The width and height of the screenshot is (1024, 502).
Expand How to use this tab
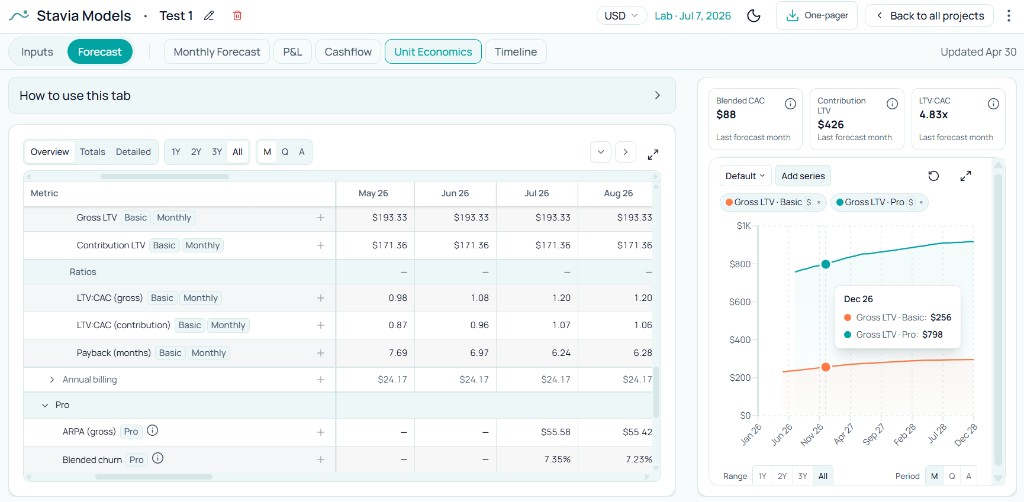pyautogui.click(x=342, y=95)
